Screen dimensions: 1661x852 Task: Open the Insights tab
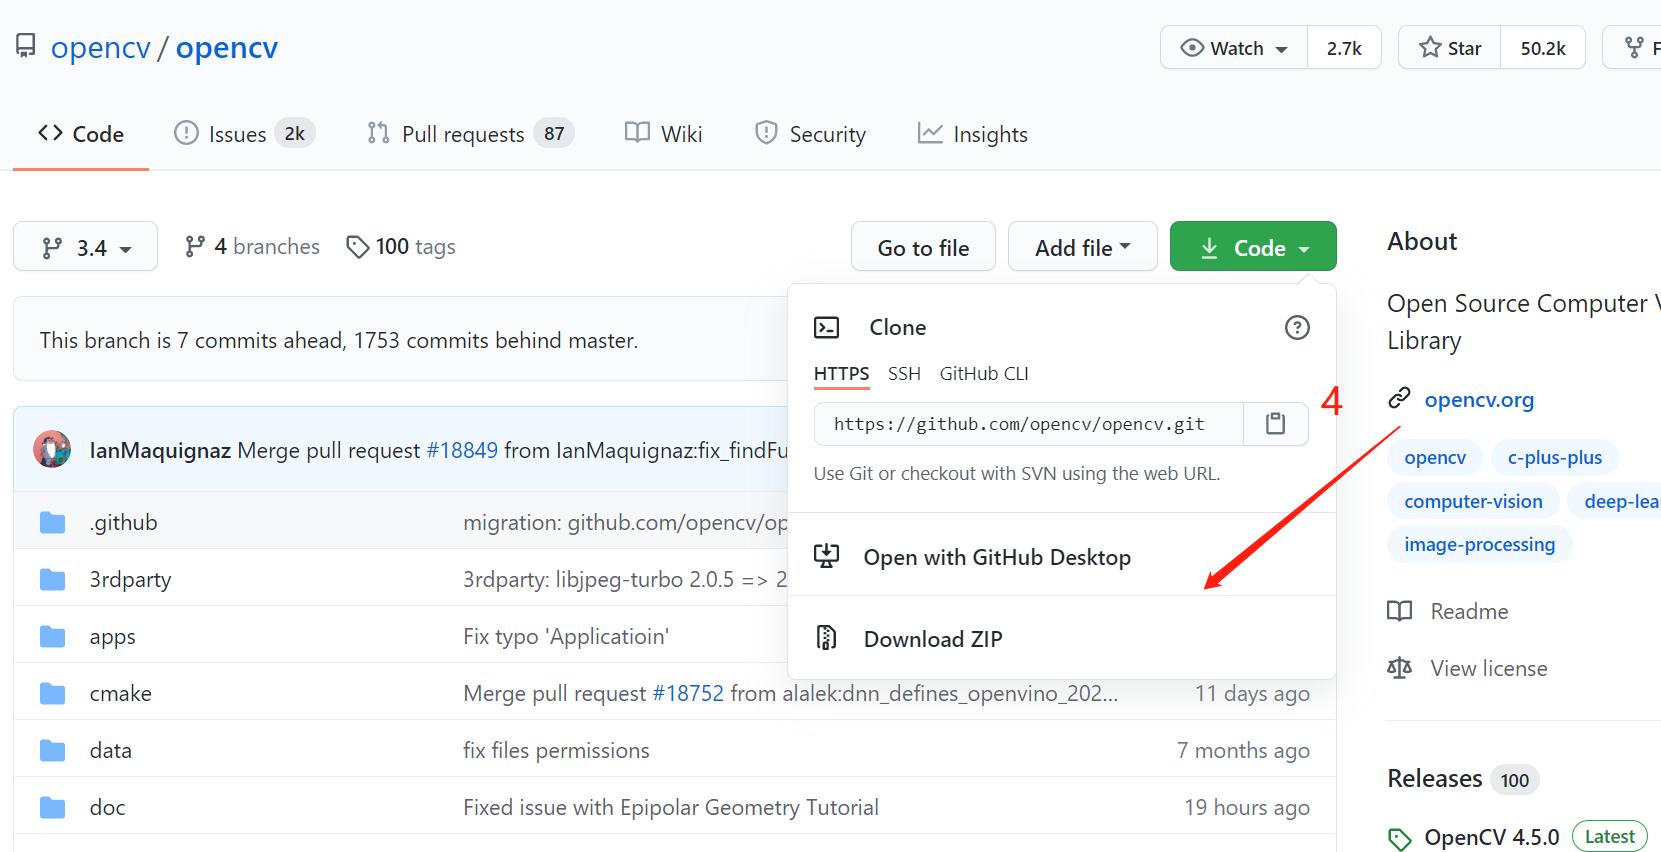tap(973, 134)
